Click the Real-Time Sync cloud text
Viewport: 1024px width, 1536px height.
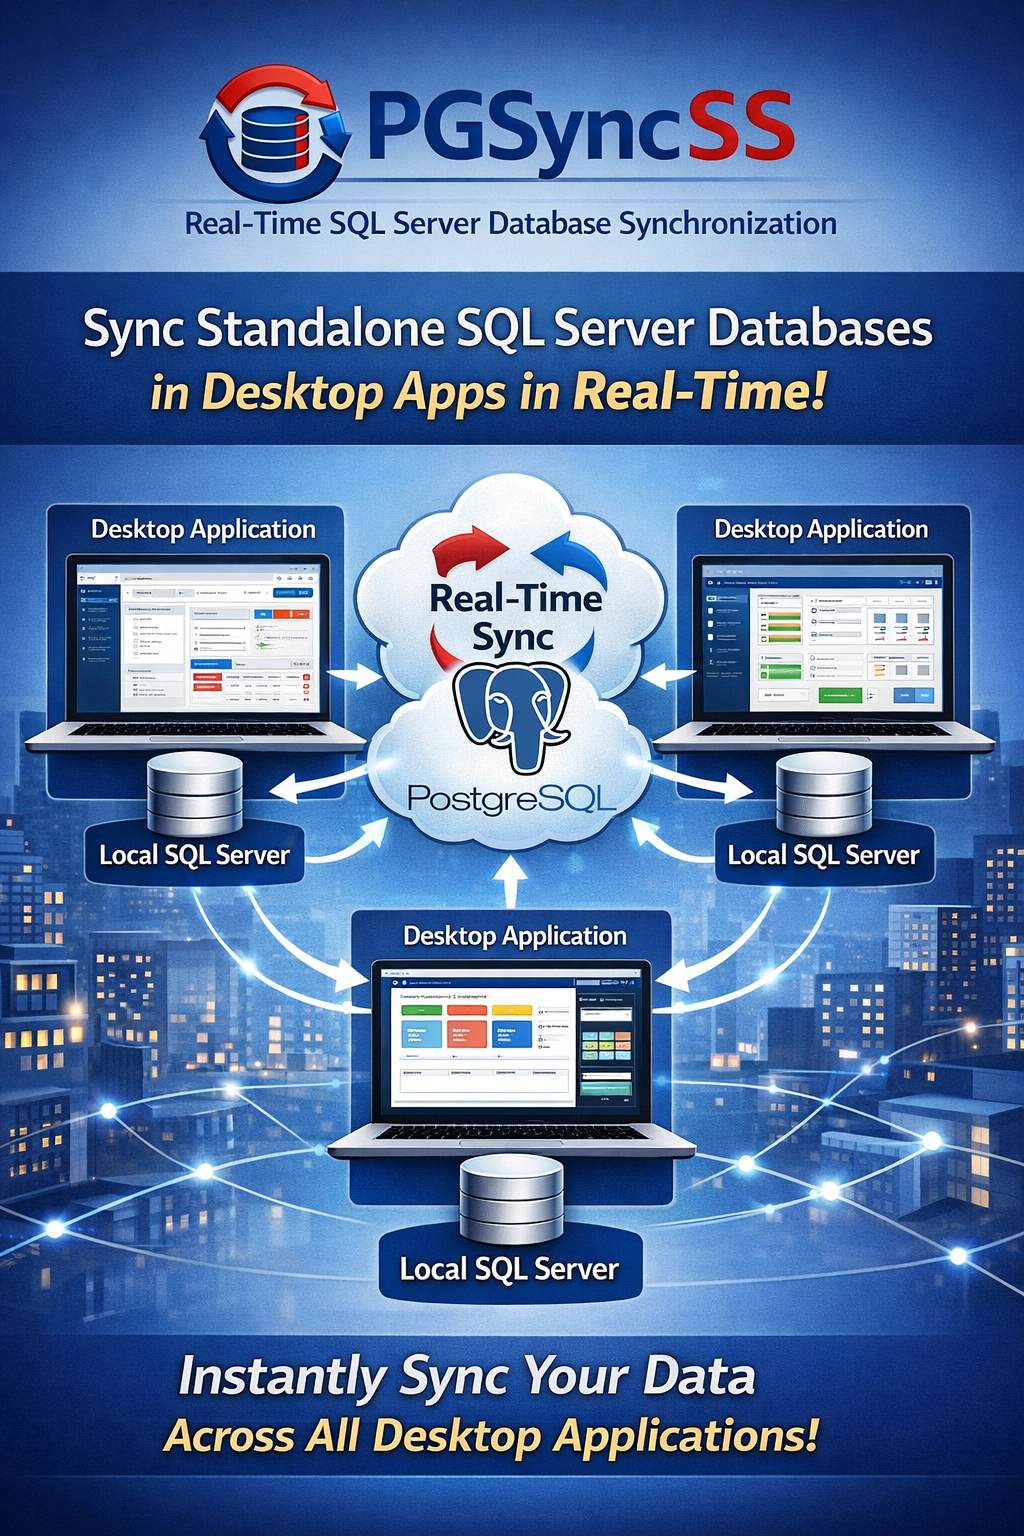514,617
